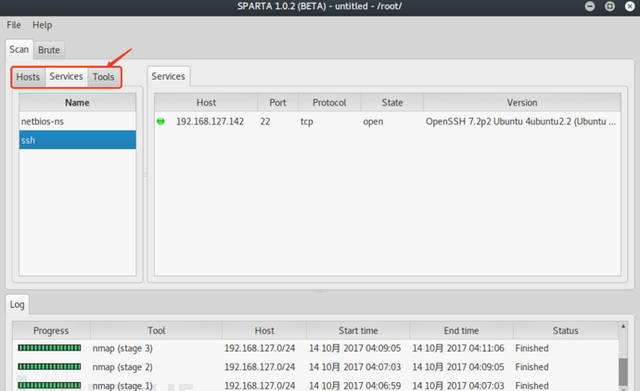Click the nmap (stage 3) progress bar
Screen dimensions: 640x391
(x=49, y=348)
